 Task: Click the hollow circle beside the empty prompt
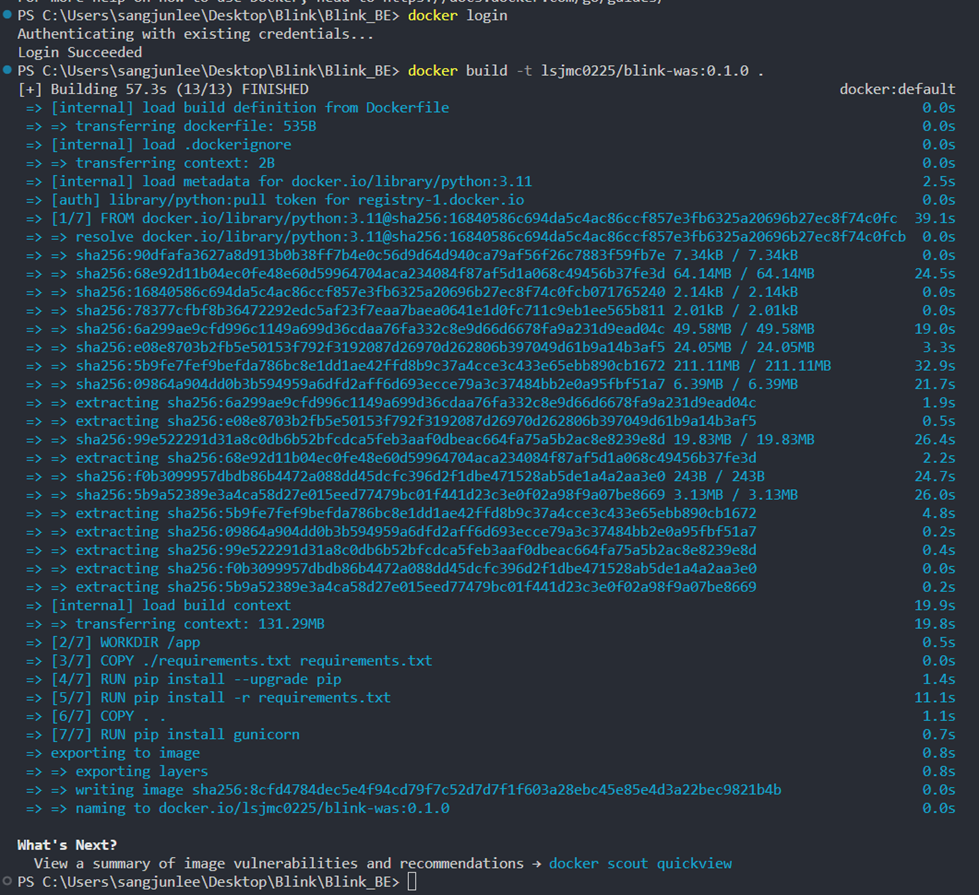point(7,881)
